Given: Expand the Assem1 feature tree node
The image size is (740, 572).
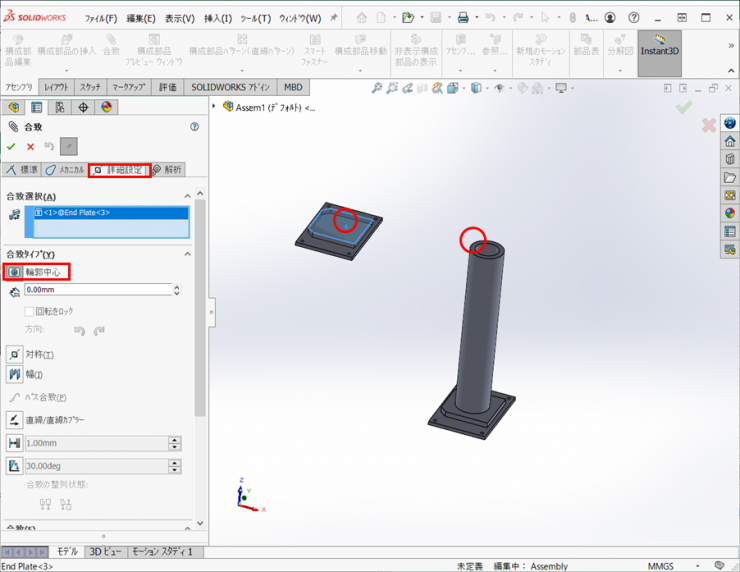Looking at the screenshot, I should coord(215,107).
